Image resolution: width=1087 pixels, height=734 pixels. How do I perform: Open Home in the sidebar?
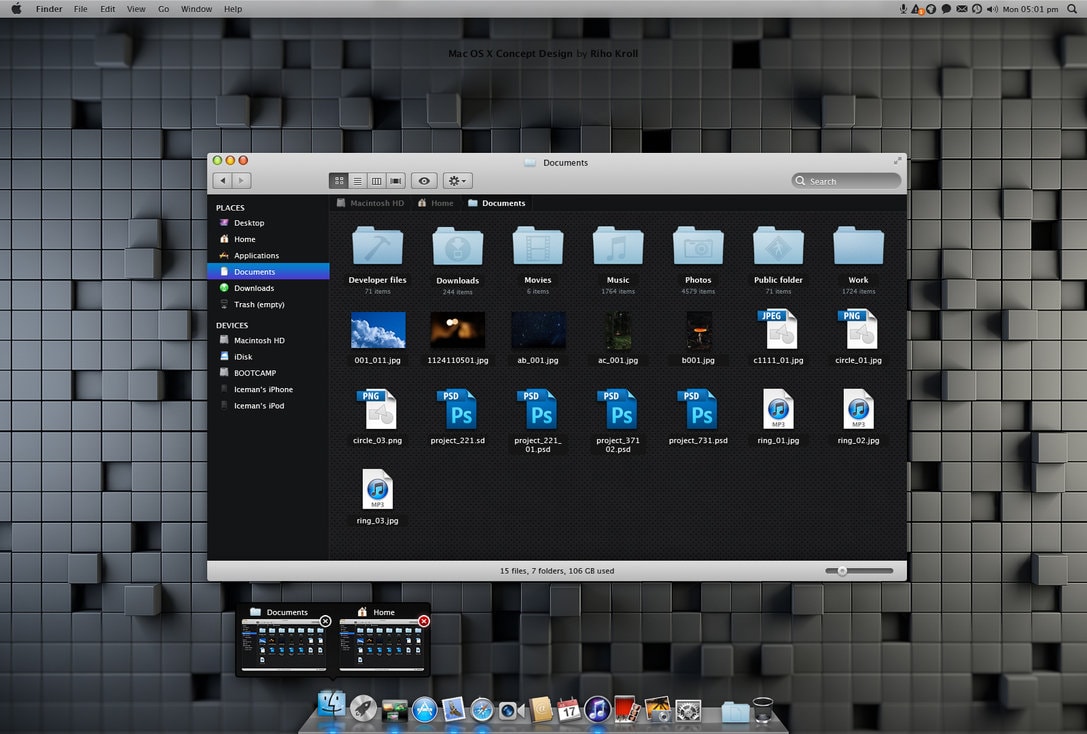coord(268,239)
